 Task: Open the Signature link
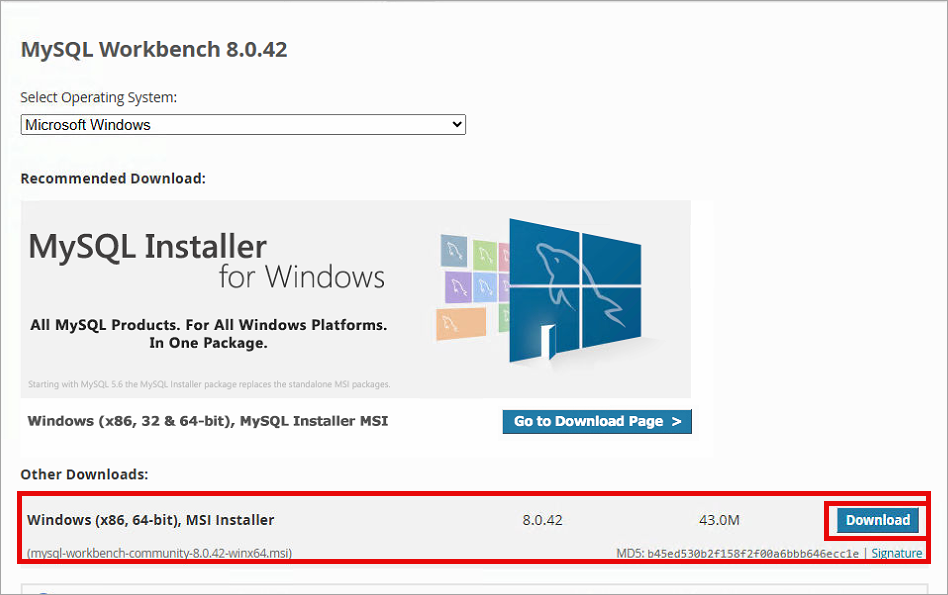point(897,553)
